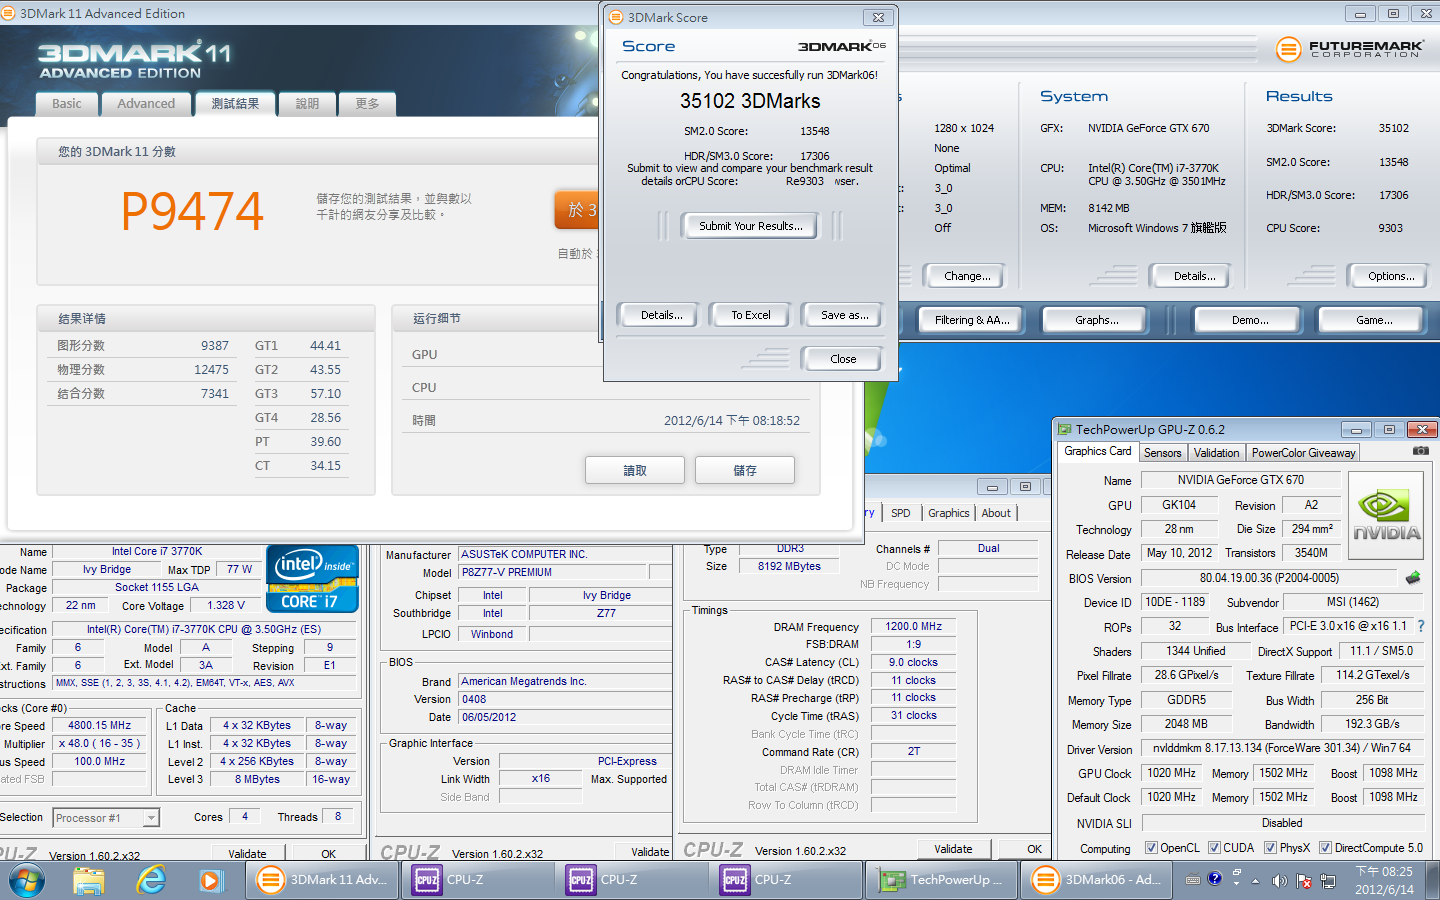Click the 35102 3DMarks score heading
This screenshot has width=1440, height=900.
point(750,101)
